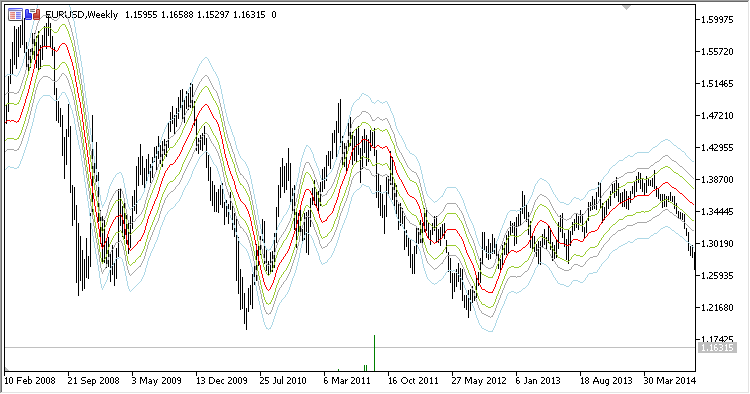Click the 1.38700 price scale label

click(x=717, y=180)
